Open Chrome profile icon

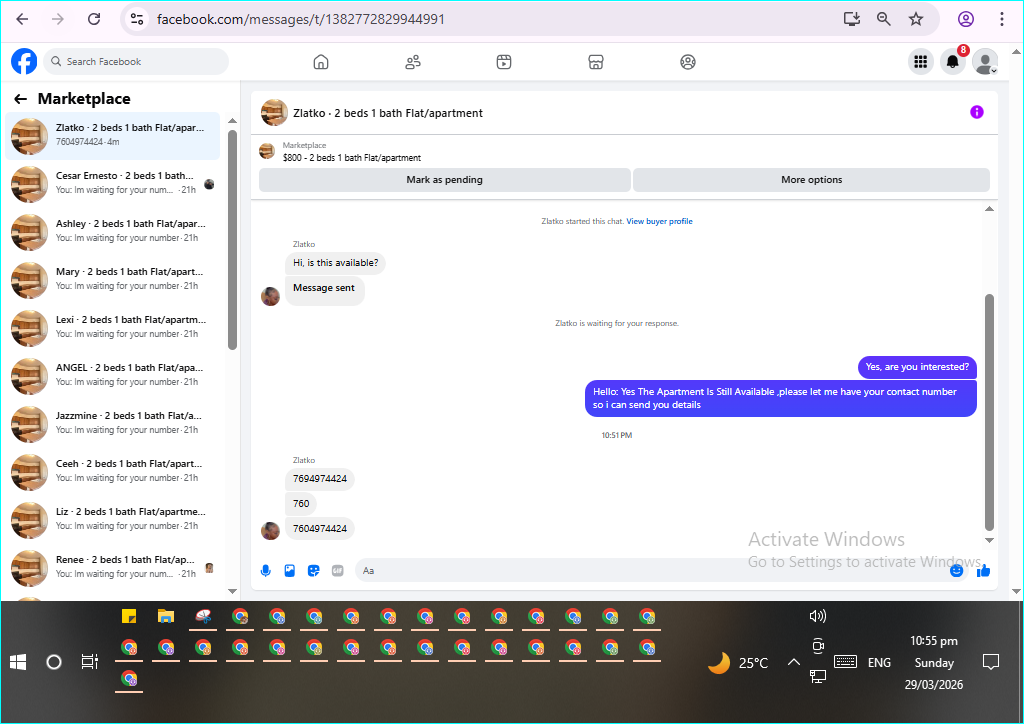coord(966,19)
